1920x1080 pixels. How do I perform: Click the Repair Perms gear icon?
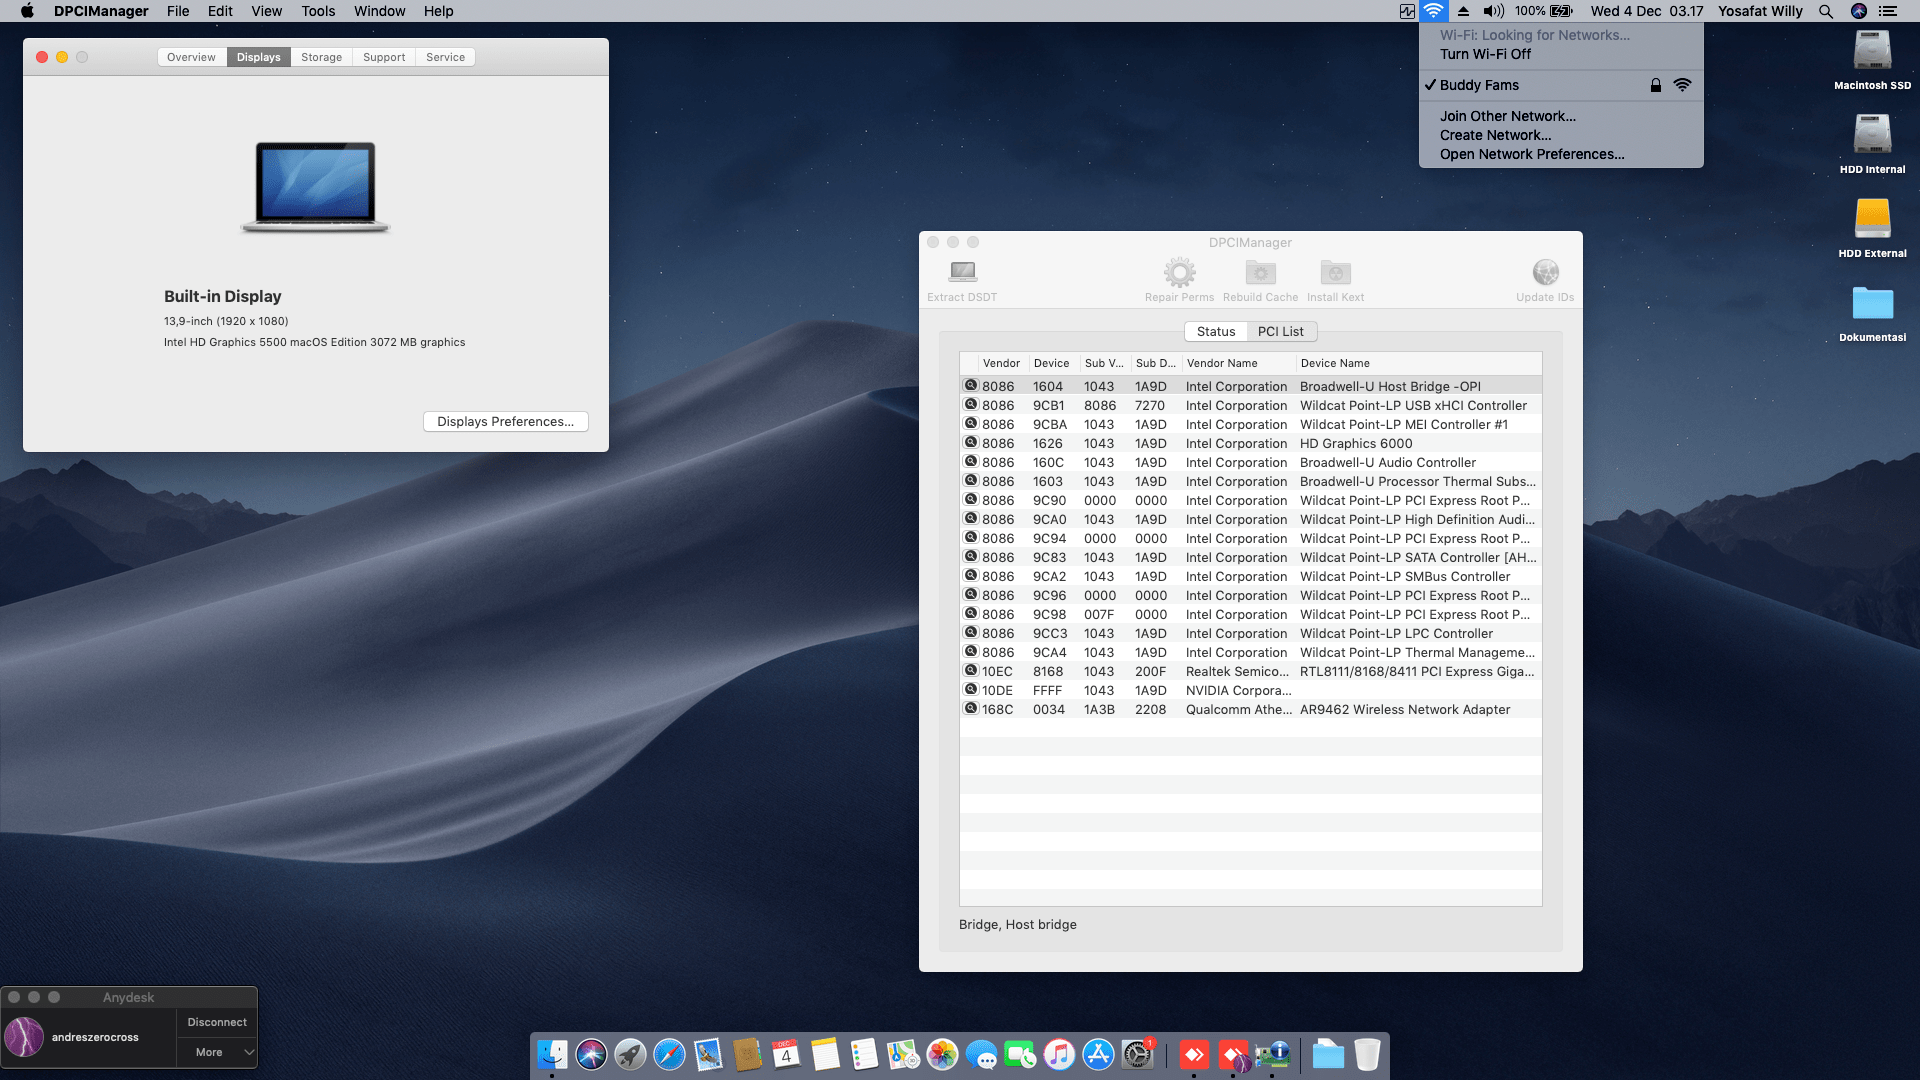click(1179, 273)
